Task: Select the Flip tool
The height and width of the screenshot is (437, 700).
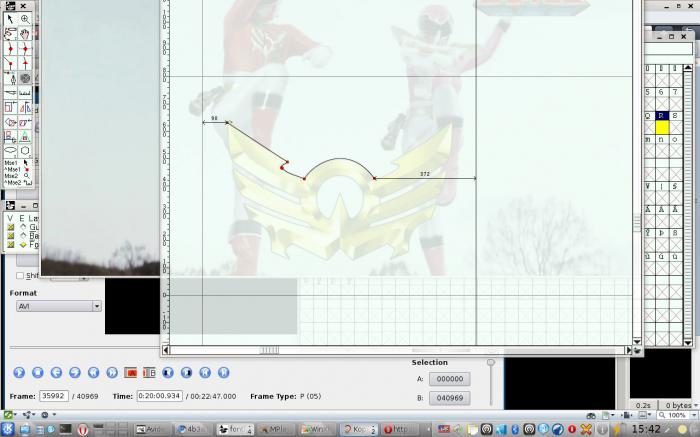Action: (x=25, y=107)
